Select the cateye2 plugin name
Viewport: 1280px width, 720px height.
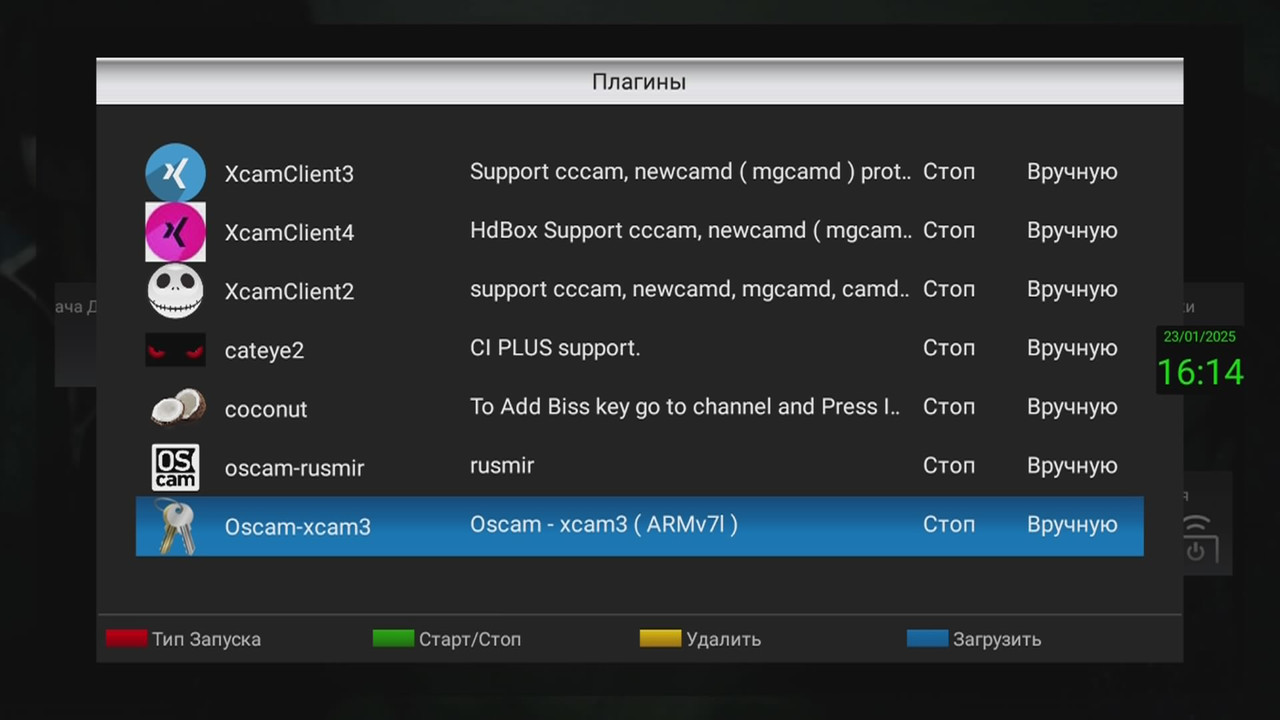click(x=264, y=351)
